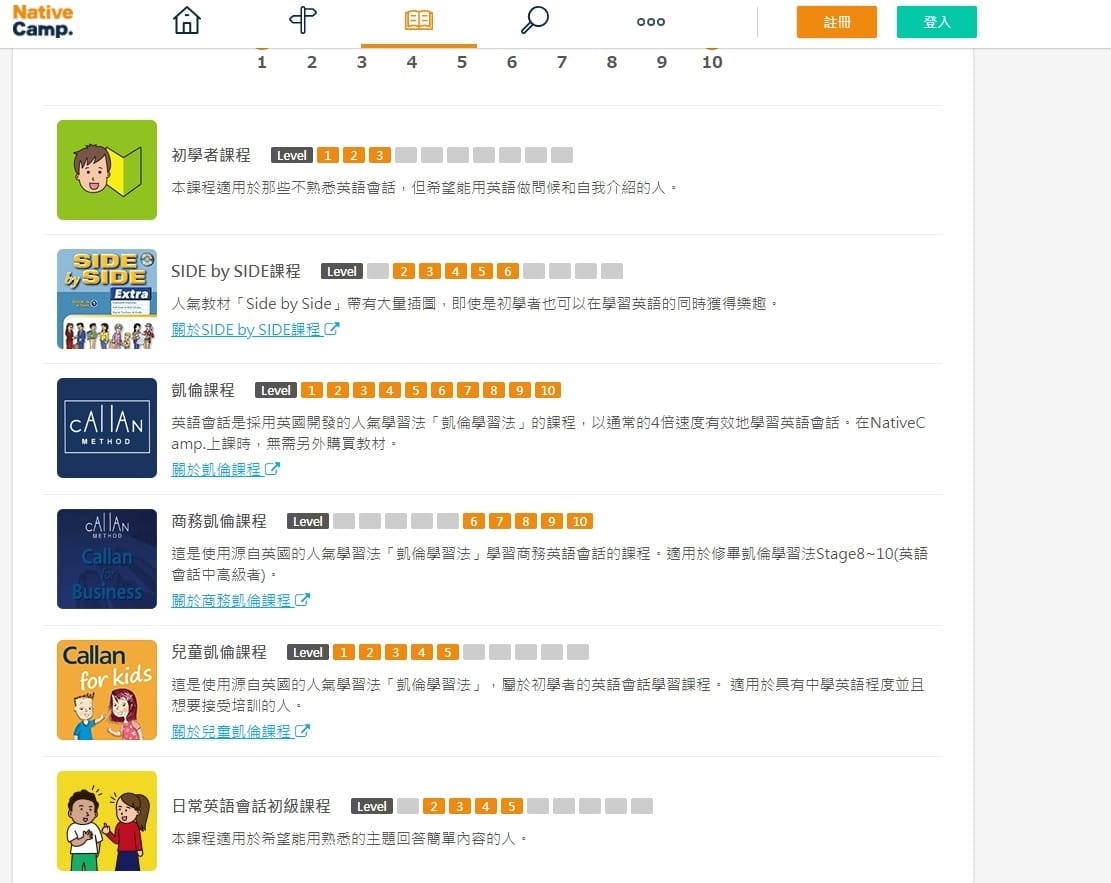
Task: Switch to the home tab in navigation
Action: click(x=187, y=20)
